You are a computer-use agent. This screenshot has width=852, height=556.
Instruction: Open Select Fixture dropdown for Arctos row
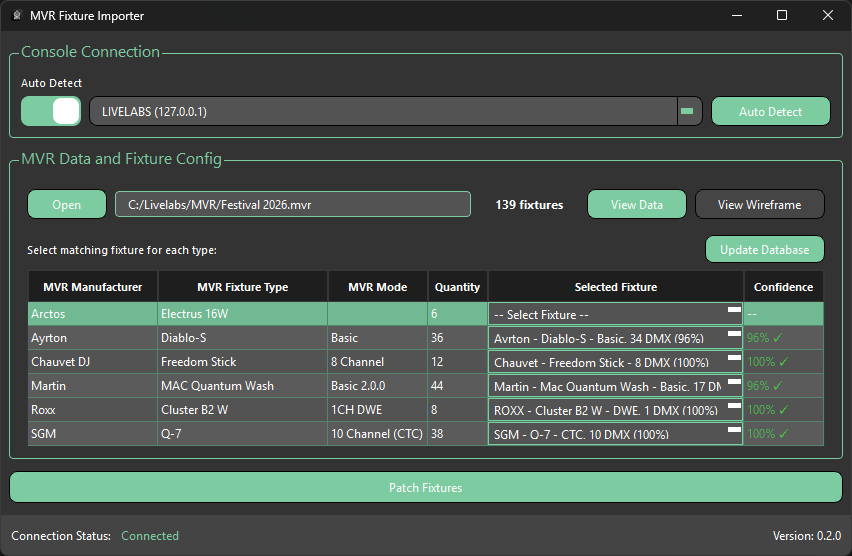(x=616, y=314)
